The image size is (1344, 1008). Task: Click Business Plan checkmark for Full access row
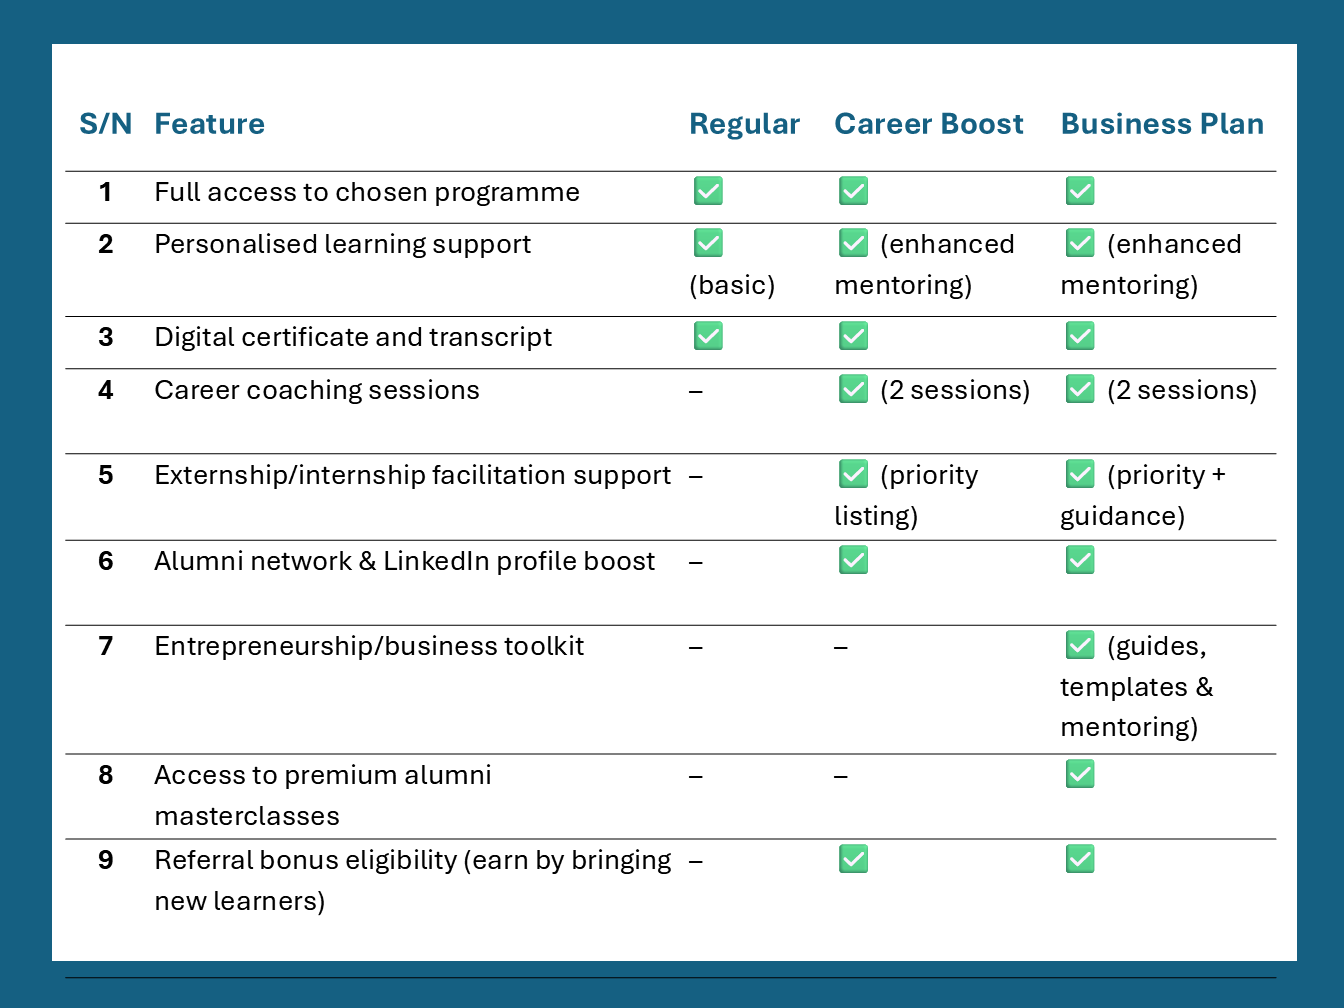[x=1080, y=191]
